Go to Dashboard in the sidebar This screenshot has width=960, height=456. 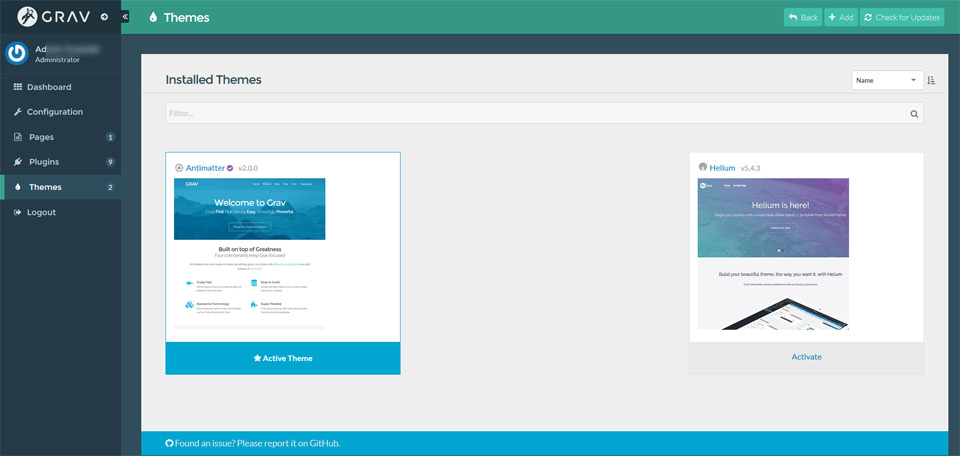tap(61, 87)
